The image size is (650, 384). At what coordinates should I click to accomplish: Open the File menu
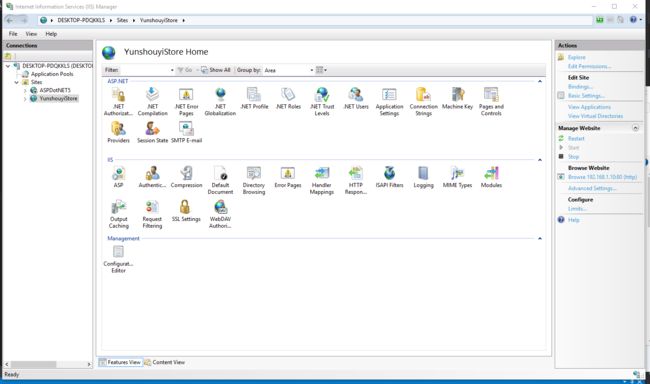tap(13, 34)
